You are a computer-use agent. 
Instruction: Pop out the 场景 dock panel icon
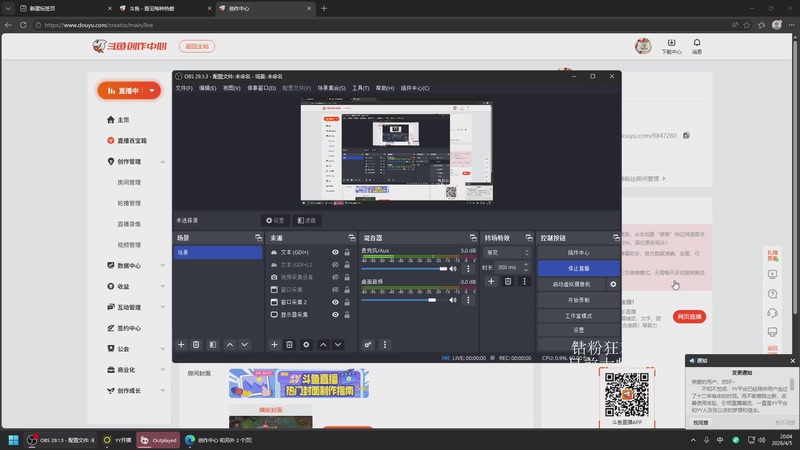pyautogui.click(x=258, y=238)
